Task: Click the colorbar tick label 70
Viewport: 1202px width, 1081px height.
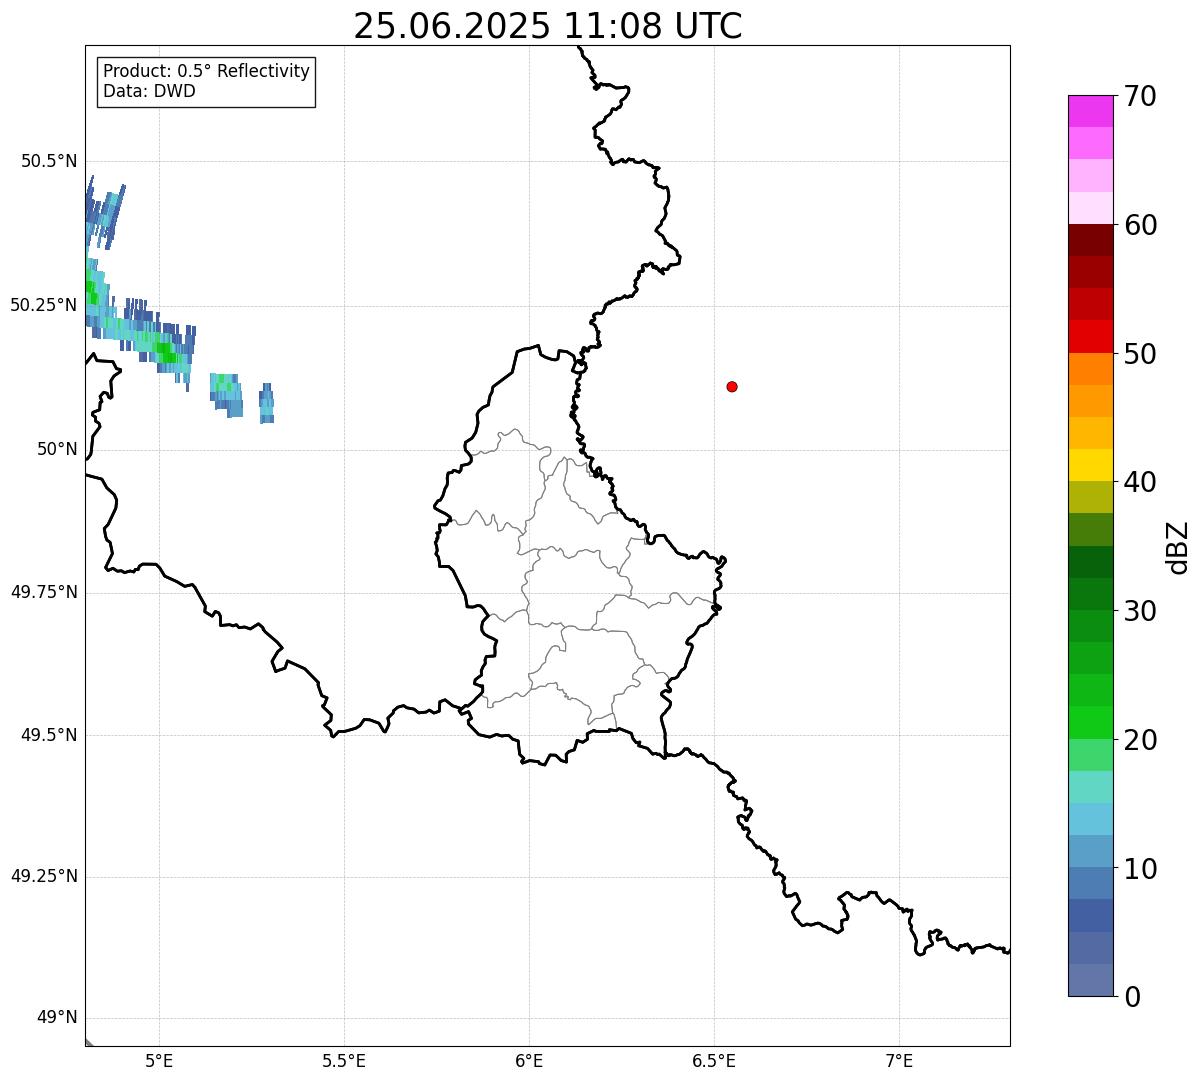Action: click(1140, 96)
